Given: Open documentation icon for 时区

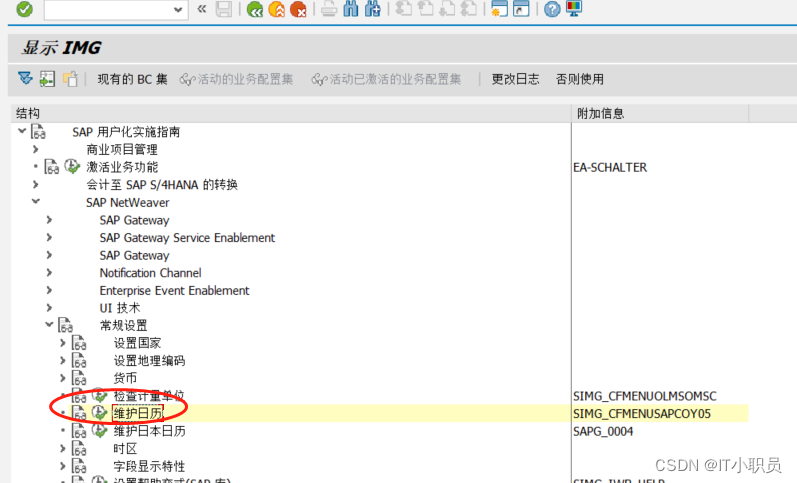Looking at the screenshot, I should coord(79,449).
